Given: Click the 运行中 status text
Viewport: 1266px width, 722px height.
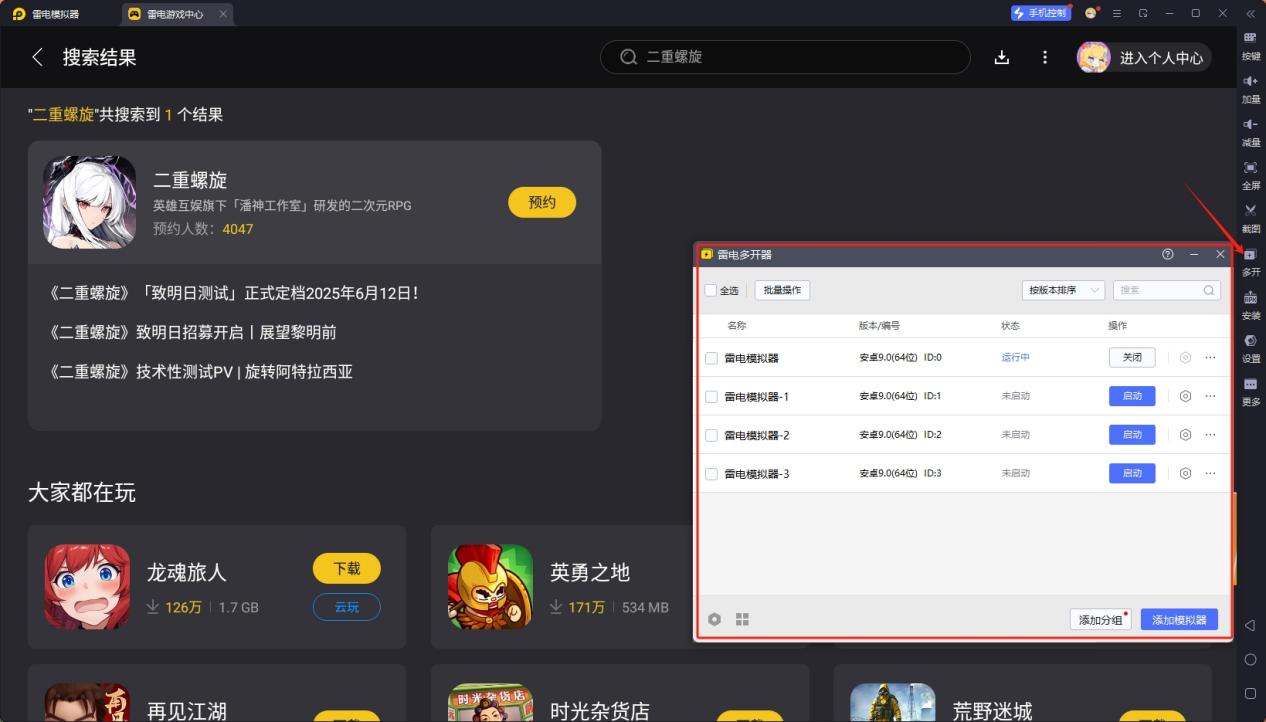Looking at the screenshot, I should (1016, 357).
